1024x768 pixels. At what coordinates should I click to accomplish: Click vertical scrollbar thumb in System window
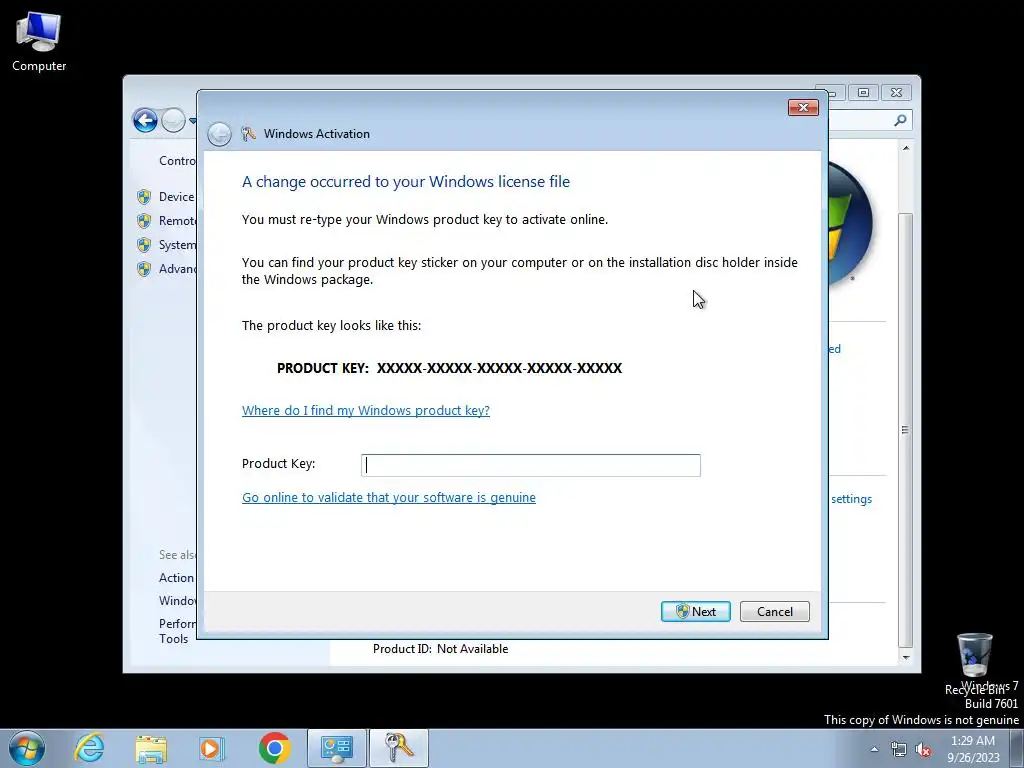point(906,429)
